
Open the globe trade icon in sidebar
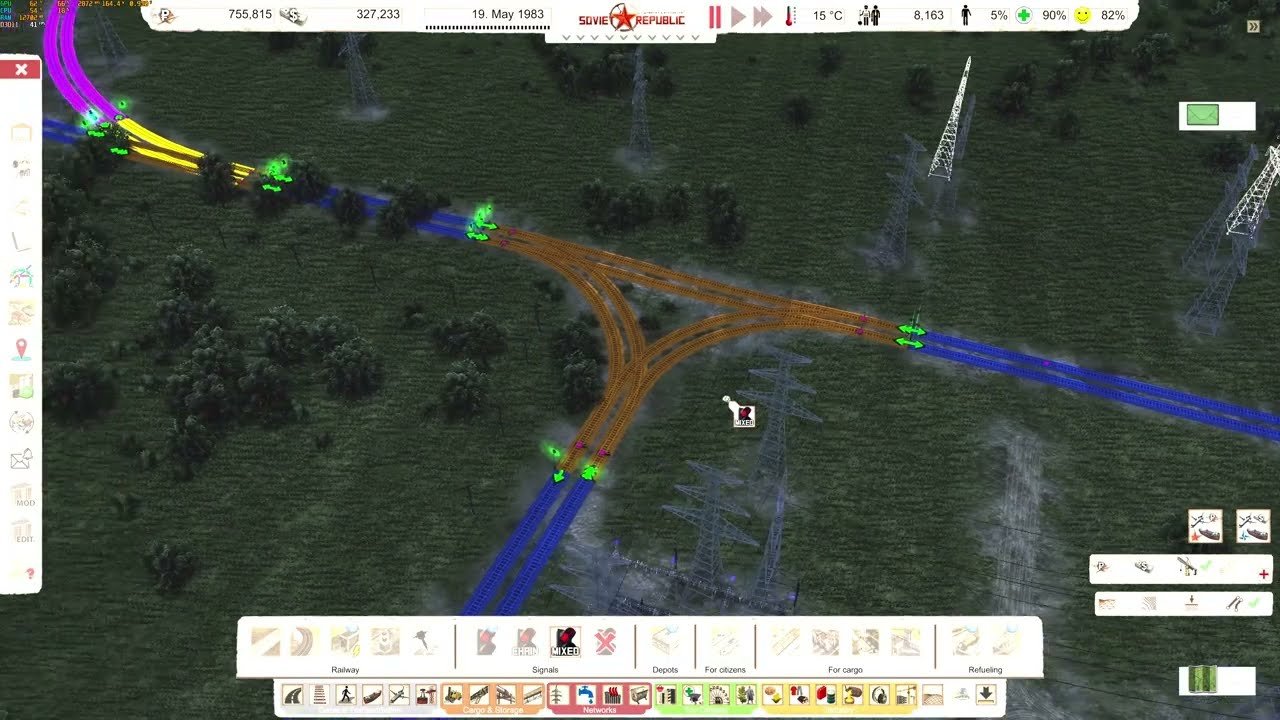tap(21, 423)
